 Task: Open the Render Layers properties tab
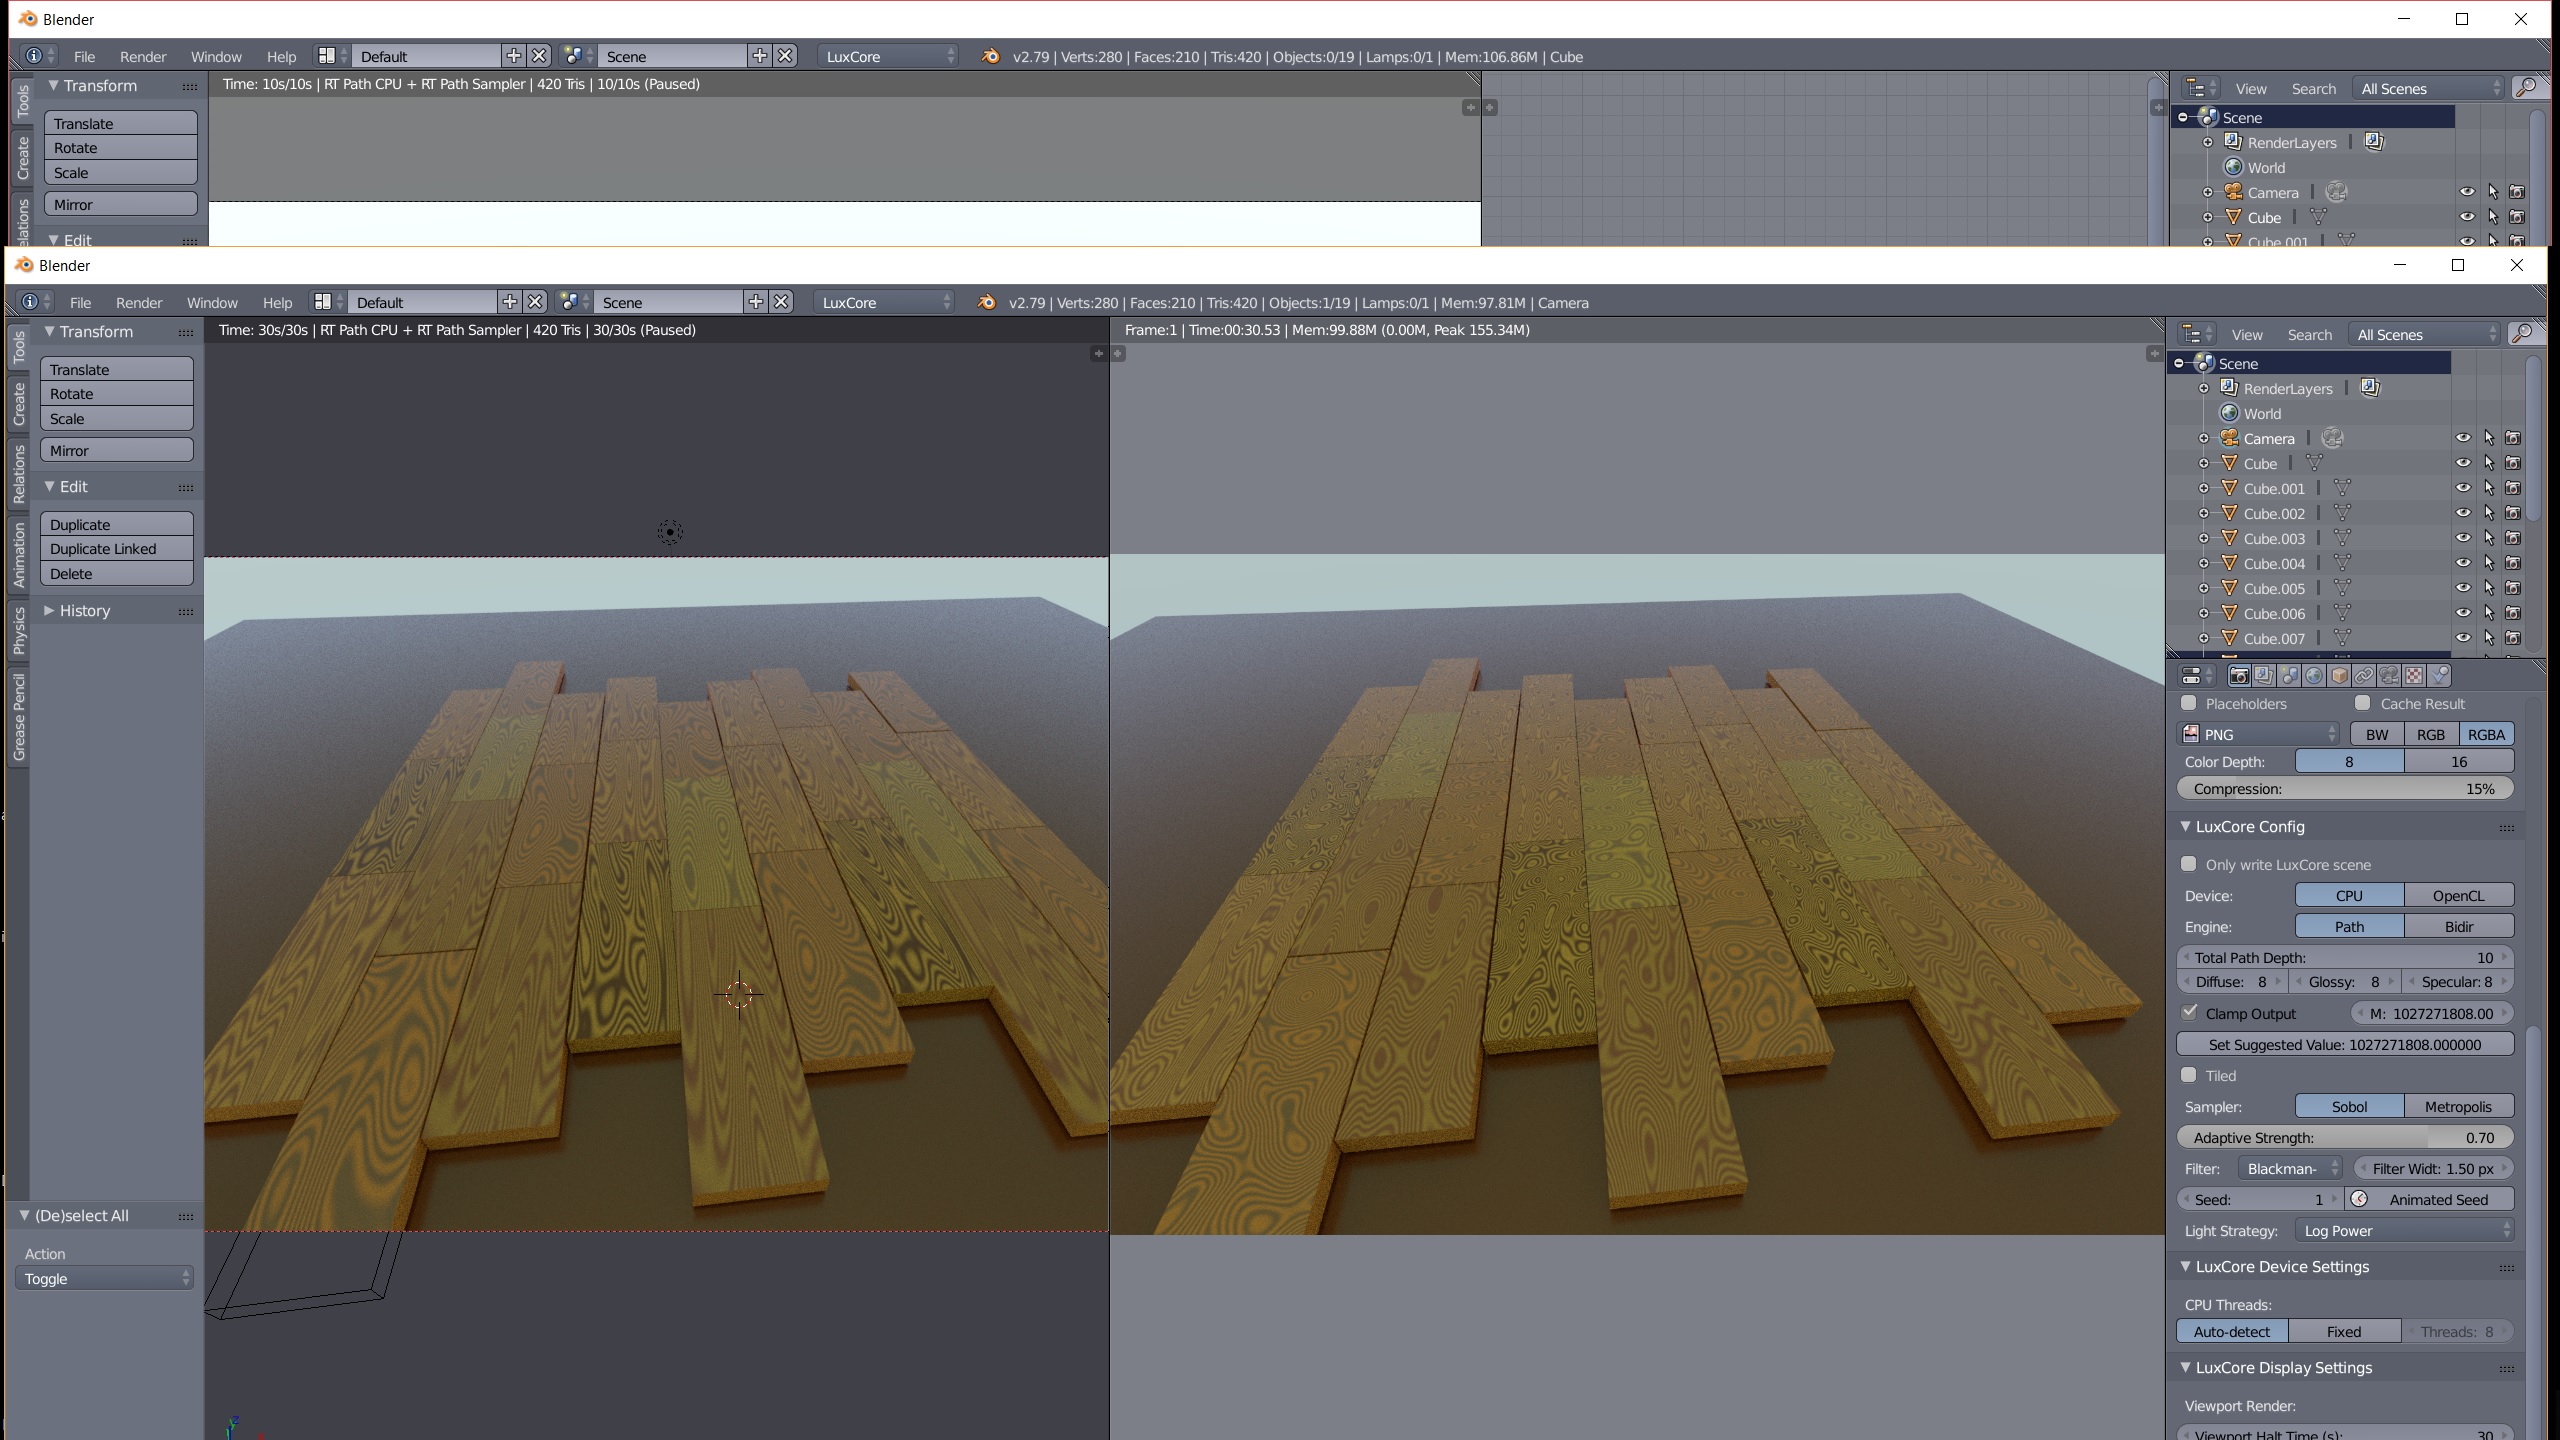2264,676
